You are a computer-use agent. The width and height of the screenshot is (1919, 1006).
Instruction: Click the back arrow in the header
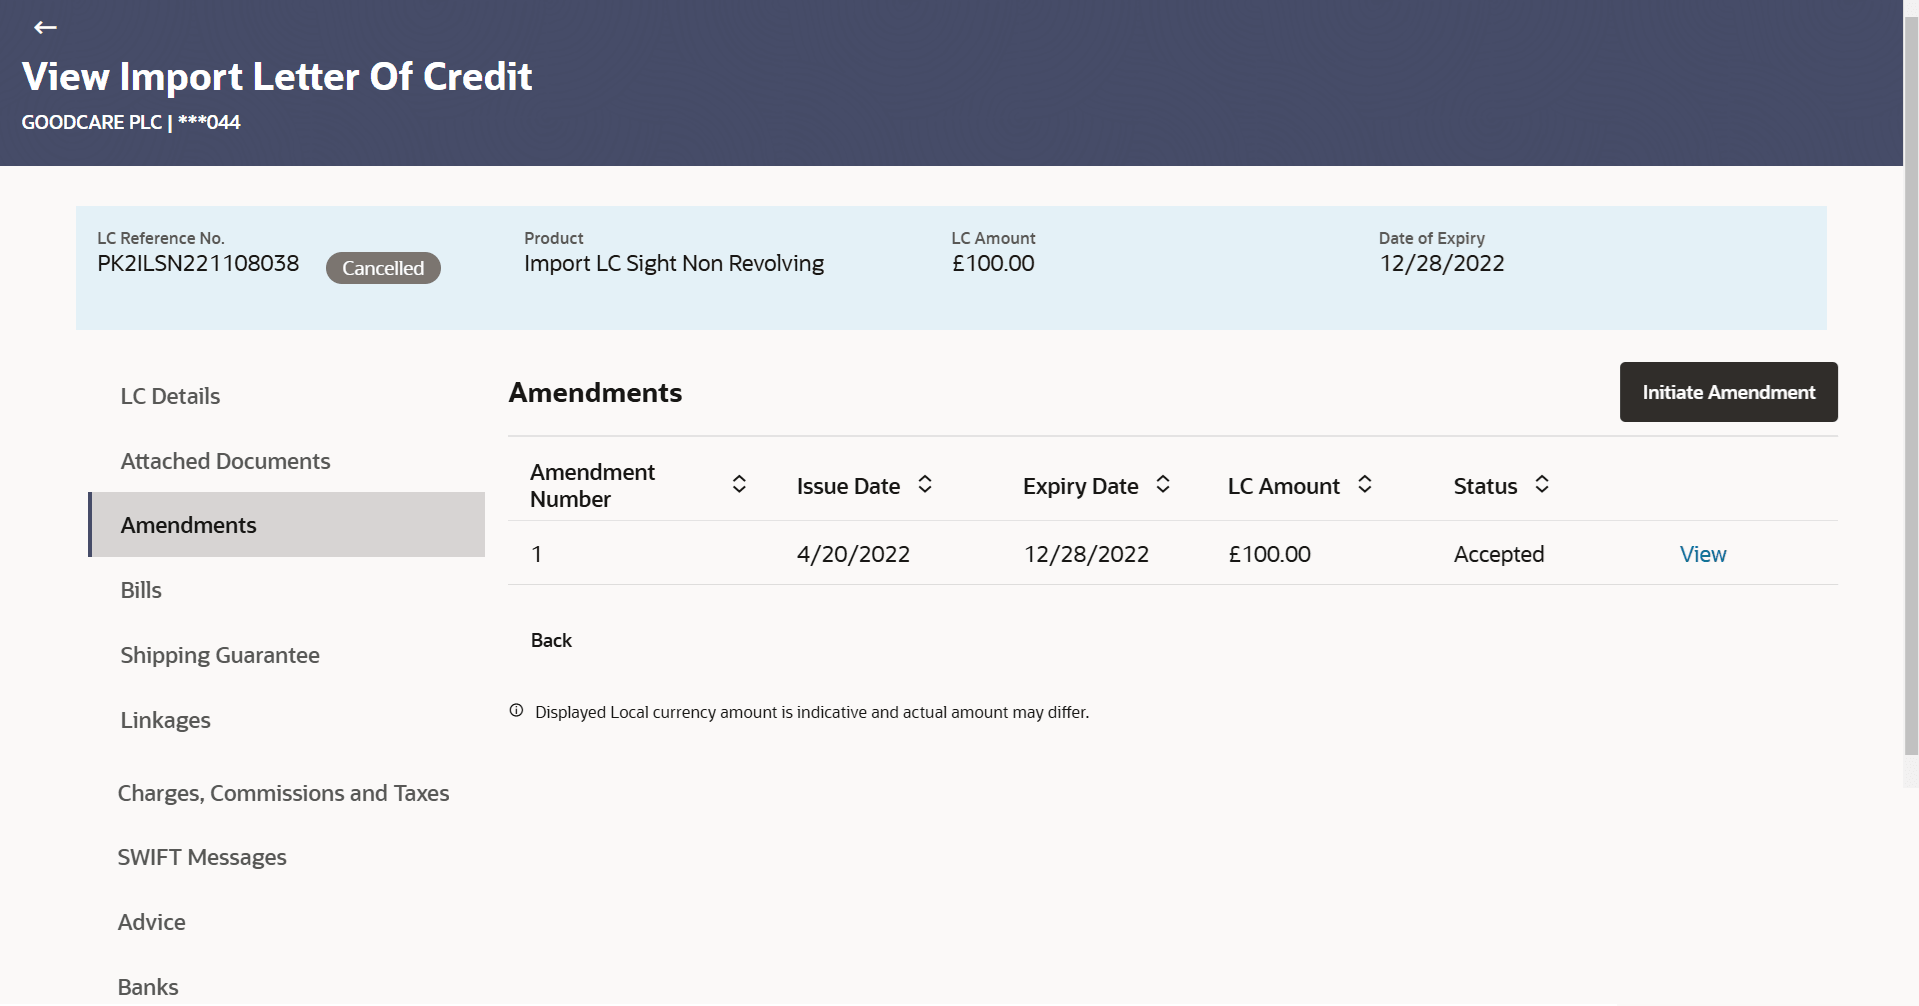click(x=45, y=27)
